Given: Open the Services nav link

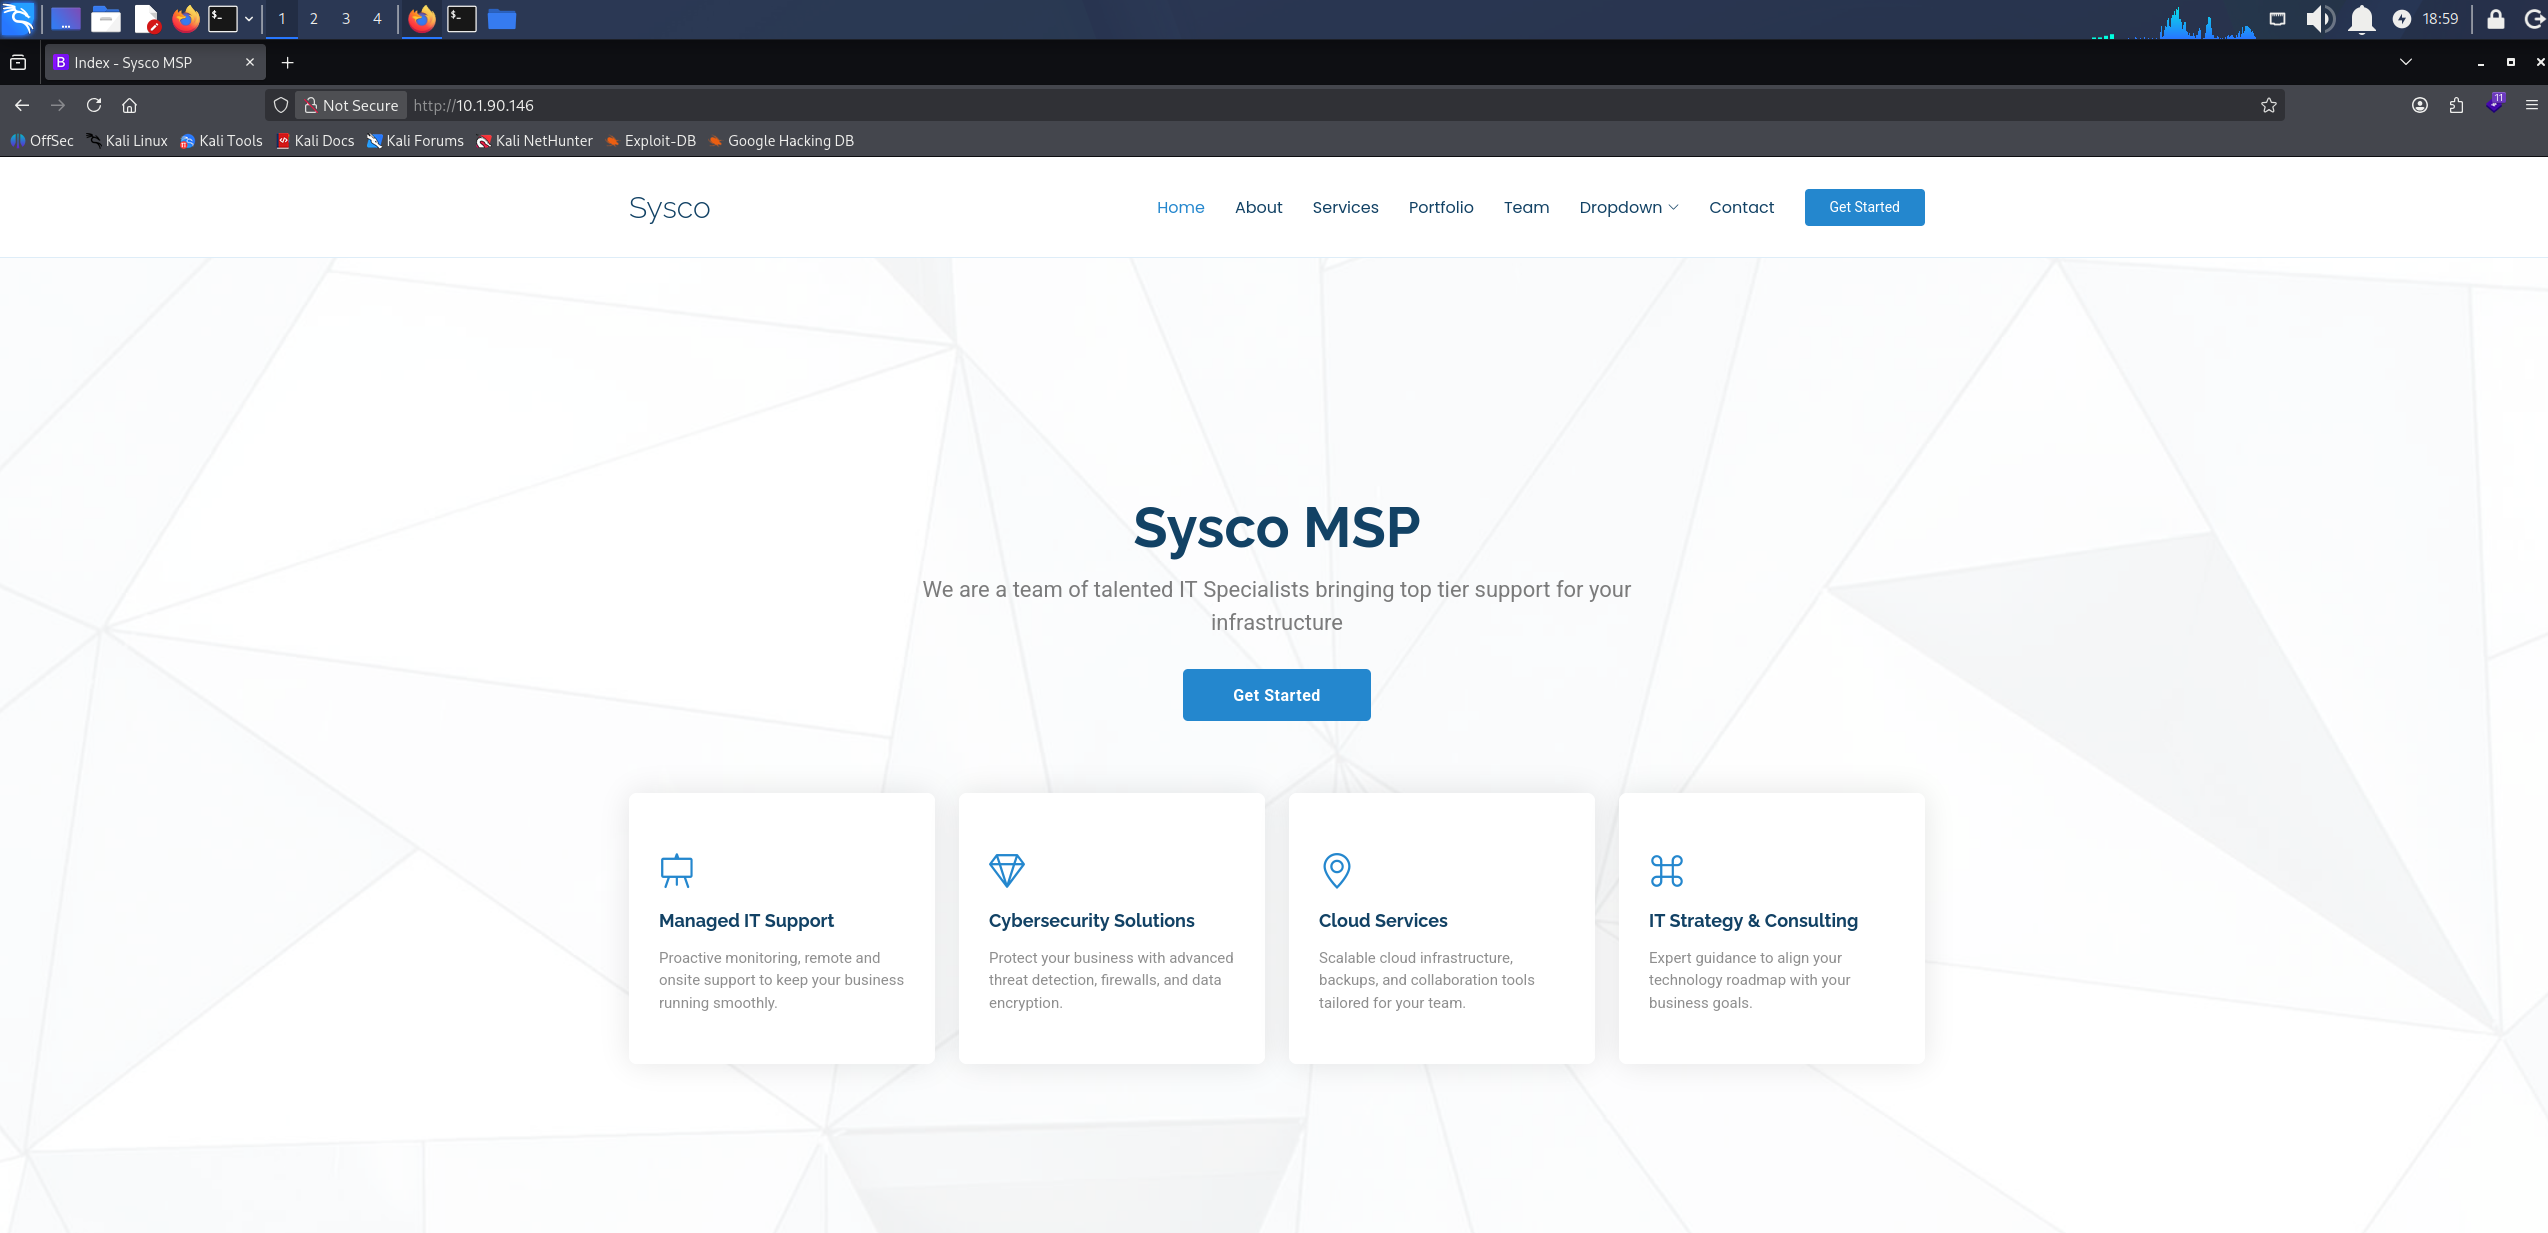Looking at the screenshot, I should [x=1345, y=207].
